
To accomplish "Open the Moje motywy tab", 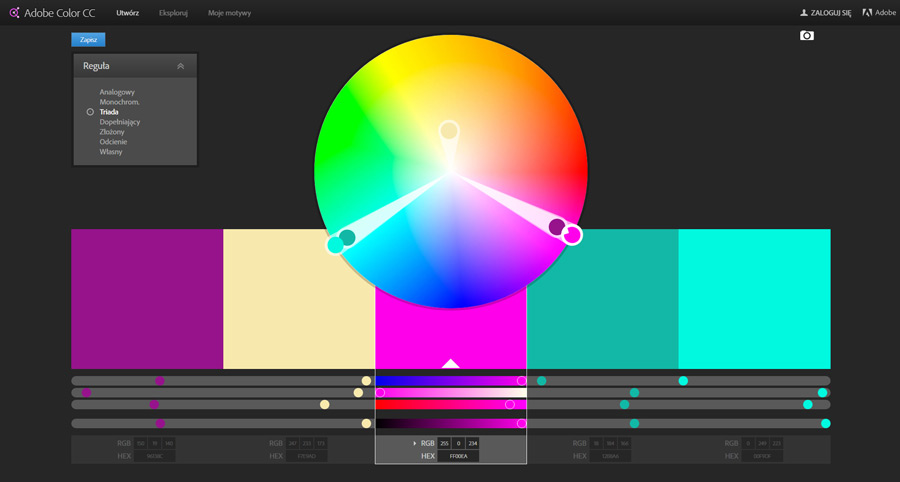I will [x=229, y=13].
